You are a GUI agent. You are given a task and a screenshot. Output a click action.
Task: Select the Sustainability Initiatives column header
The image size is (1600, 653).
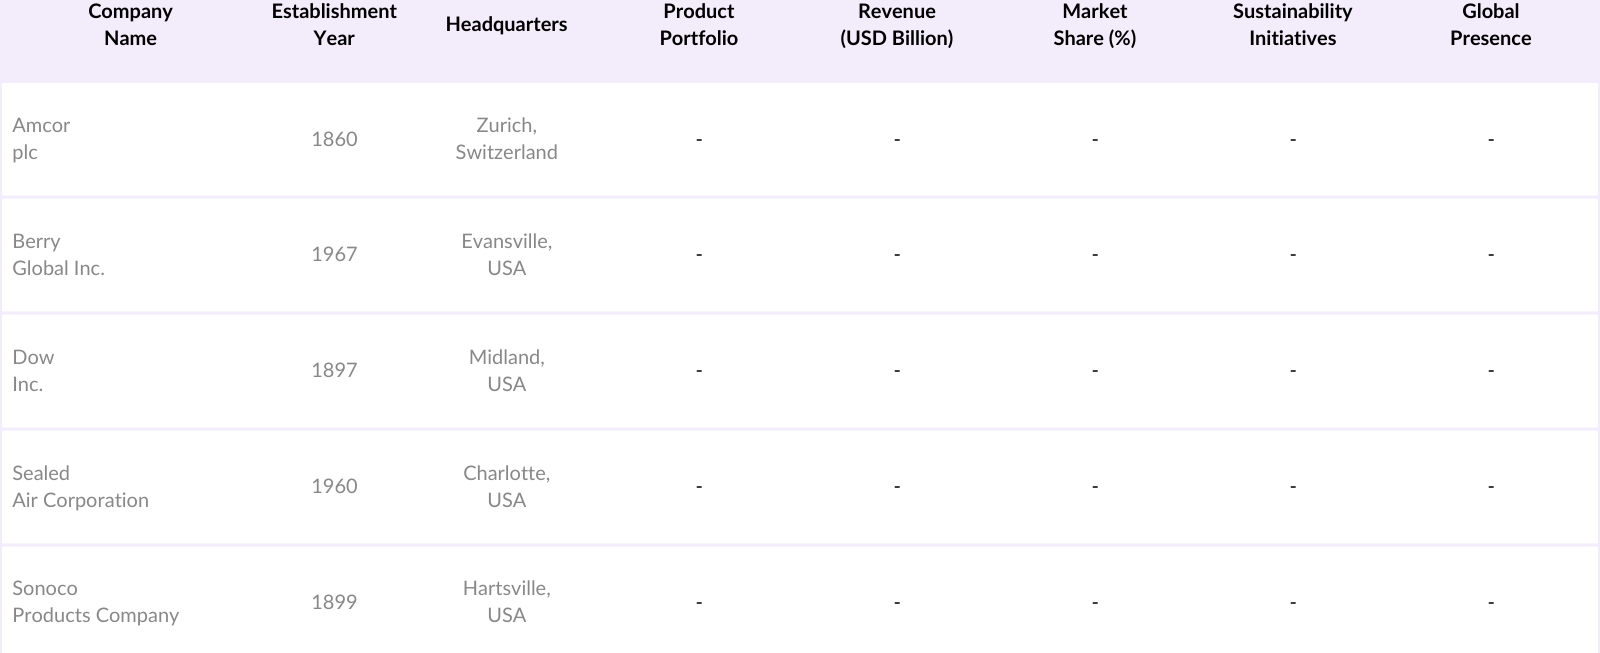pyautogui.click(x=1292, y=25)
